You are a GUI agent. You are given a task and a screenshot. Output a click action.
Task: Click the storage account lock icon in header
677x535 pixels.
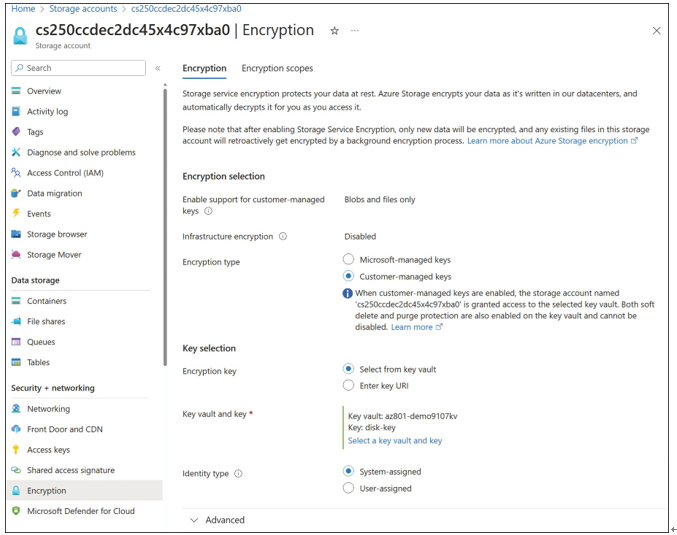pyautogui.click(x=20, y=35)
